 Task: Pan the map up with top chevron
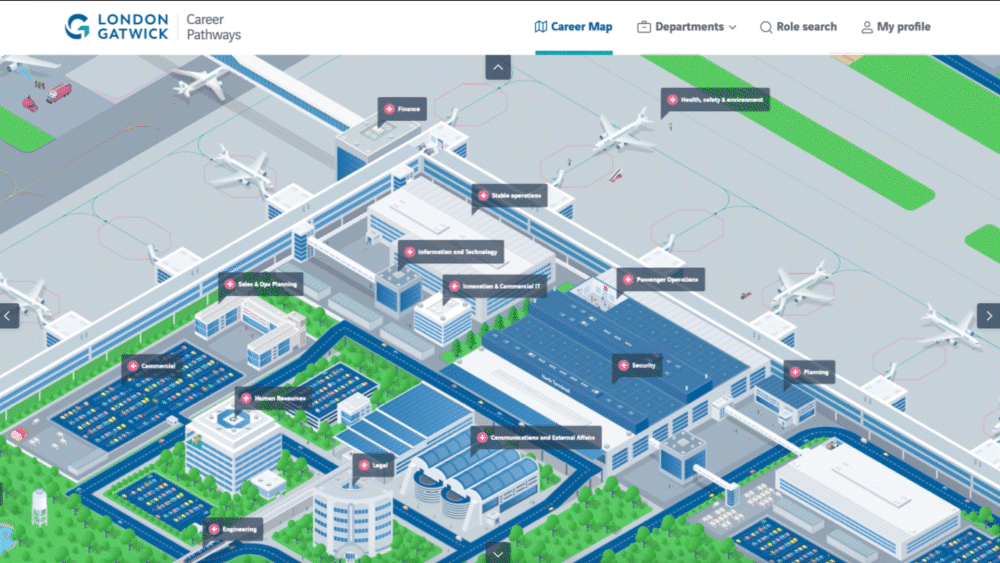pyautogui.click(x=498, y=67)
